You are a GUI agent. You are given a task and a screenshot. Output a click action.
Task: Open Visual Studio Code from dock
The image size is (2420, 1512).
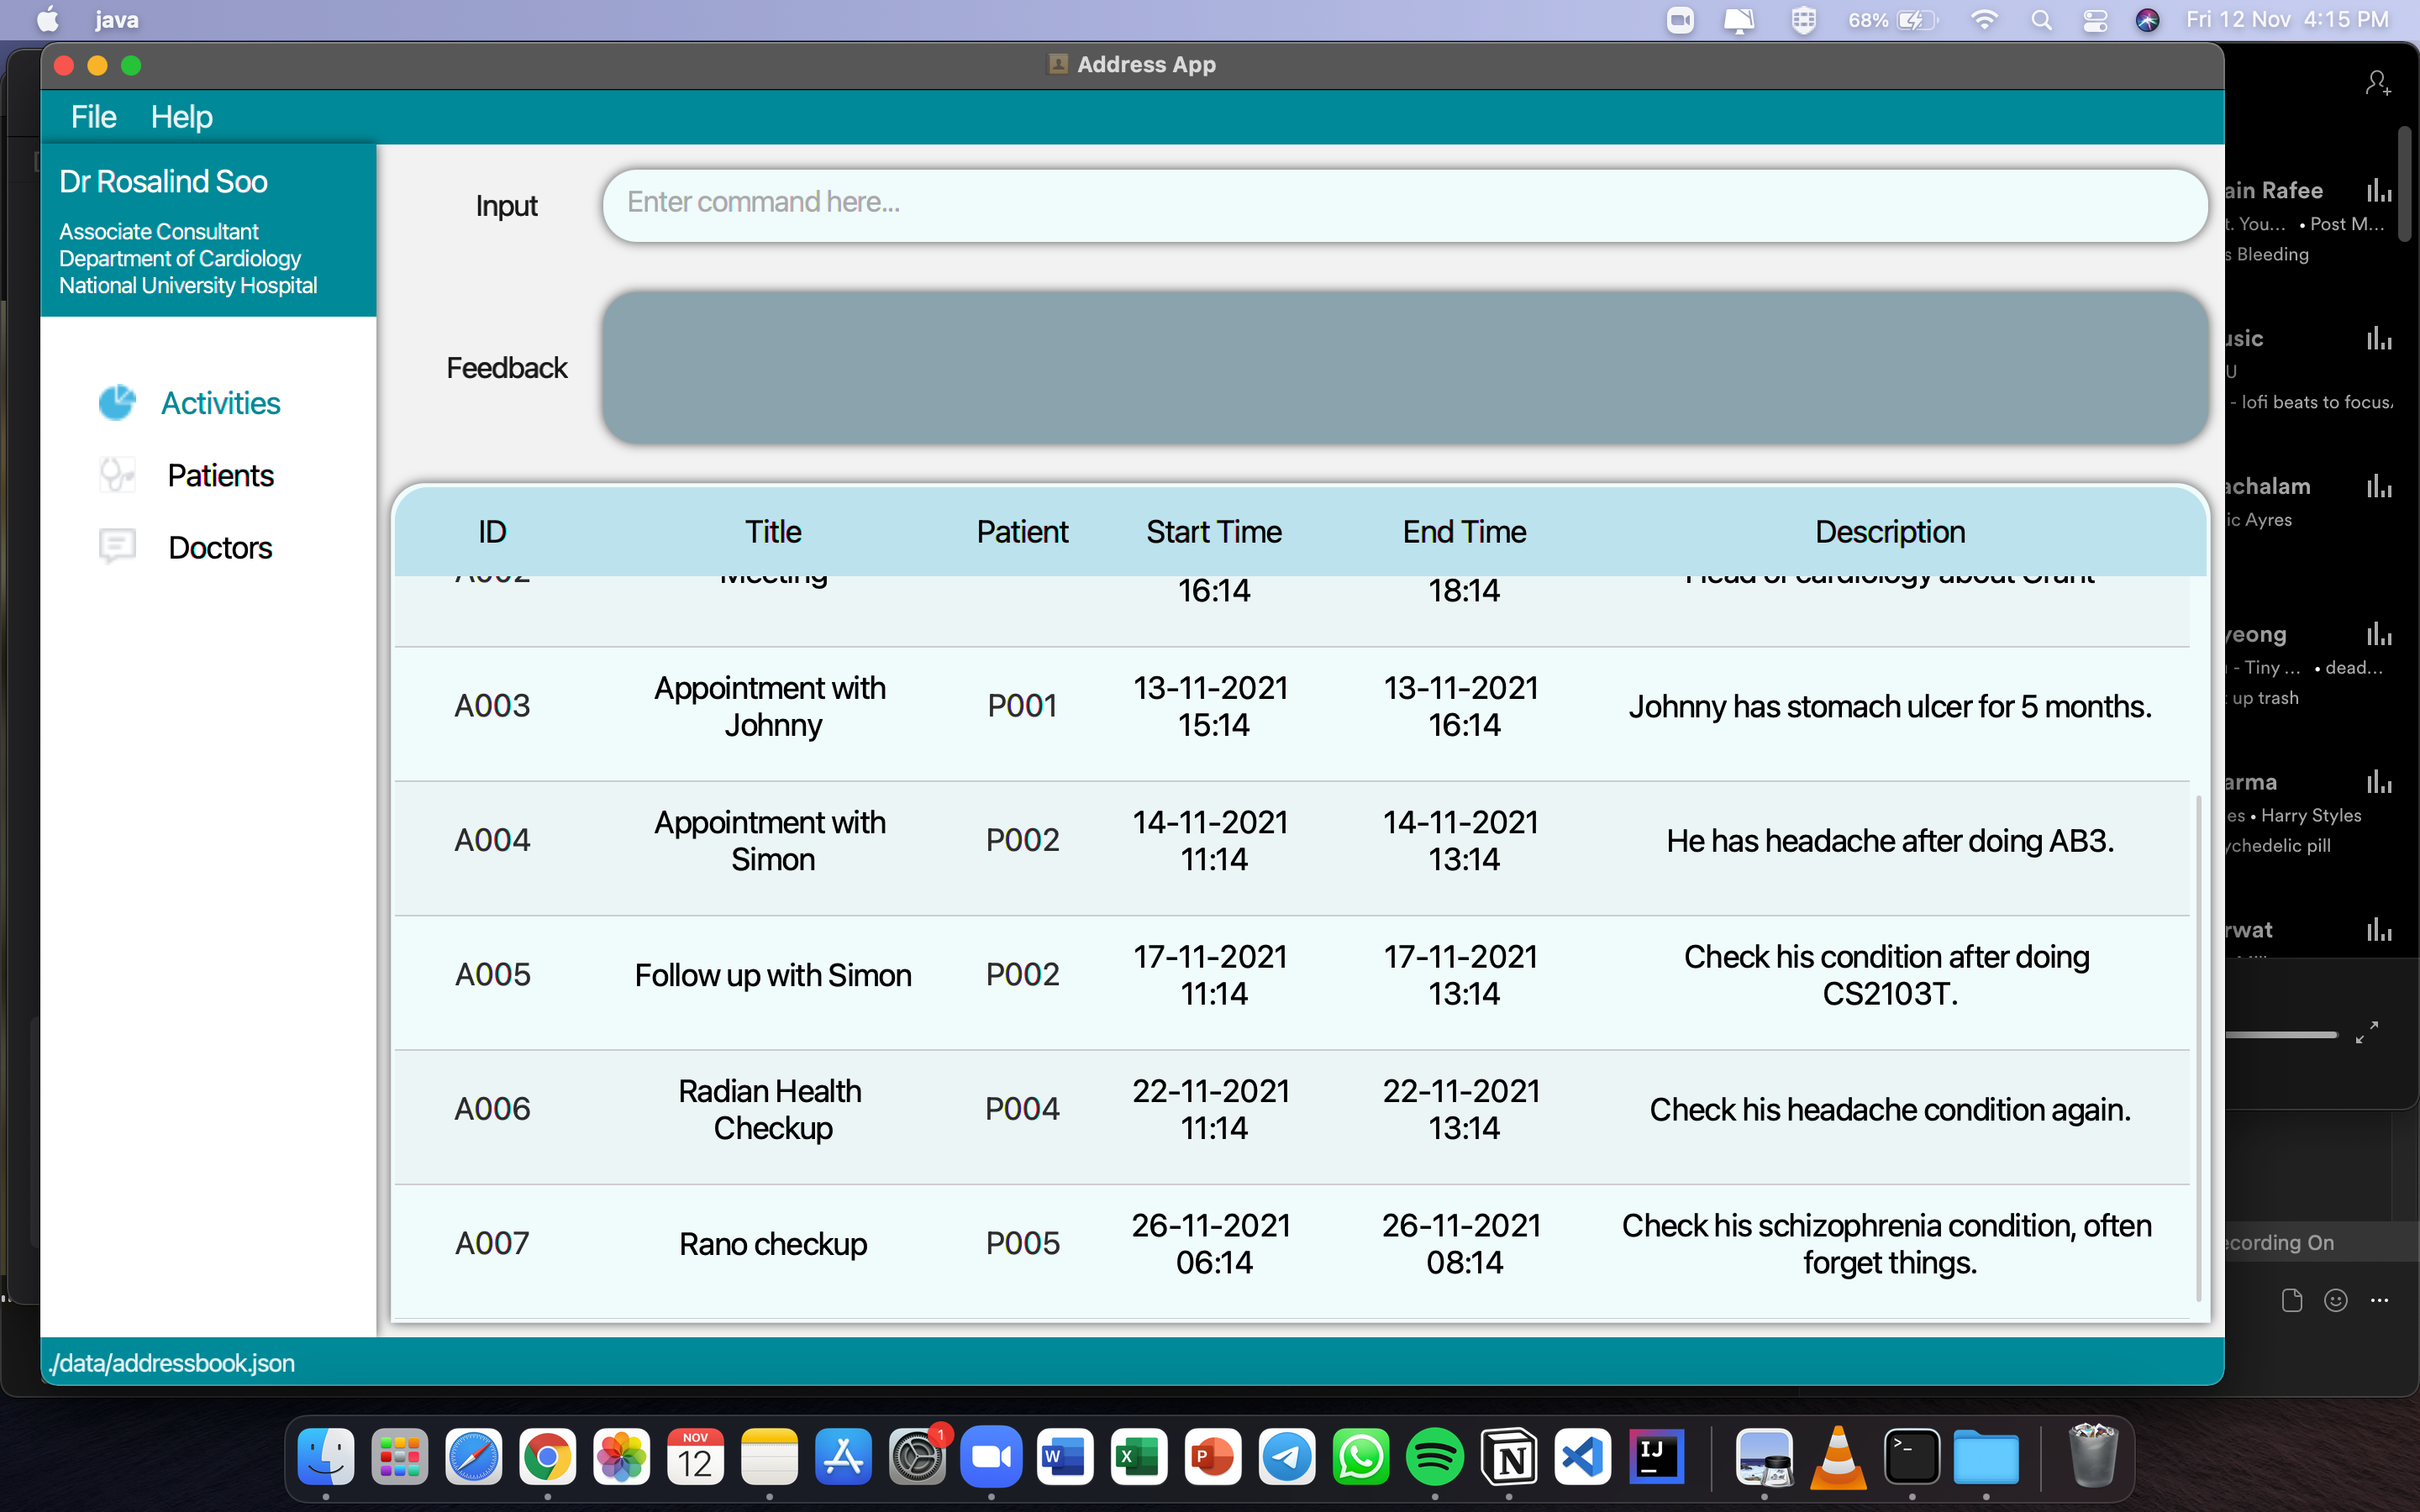point(1581,1457)
